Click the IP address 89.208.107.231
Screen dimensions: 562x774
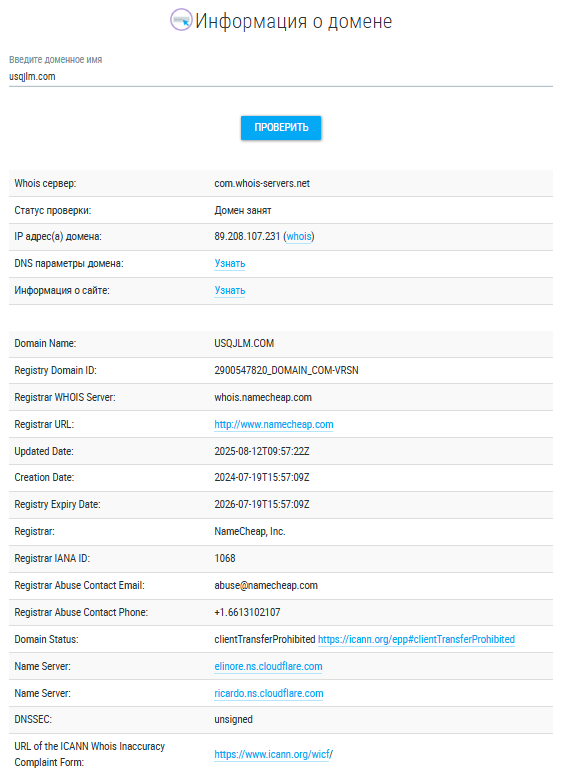point(247,236)
